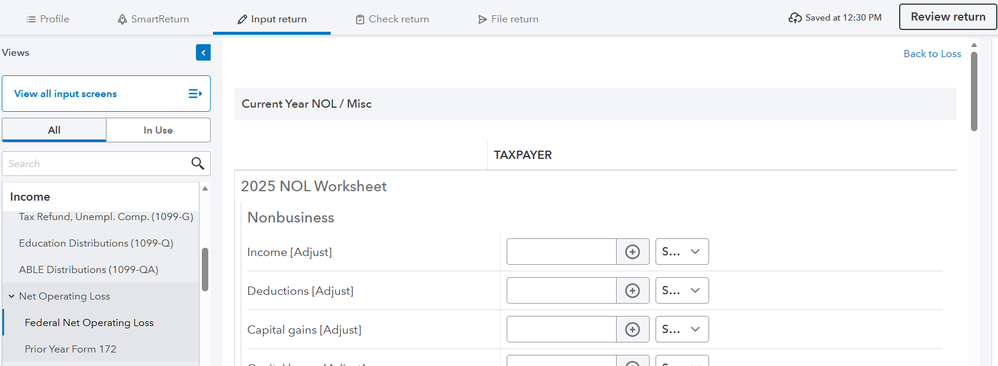The image size is (998, 366).
Task: Click the sidebar scroll up arrow
Action: (205, 188)
